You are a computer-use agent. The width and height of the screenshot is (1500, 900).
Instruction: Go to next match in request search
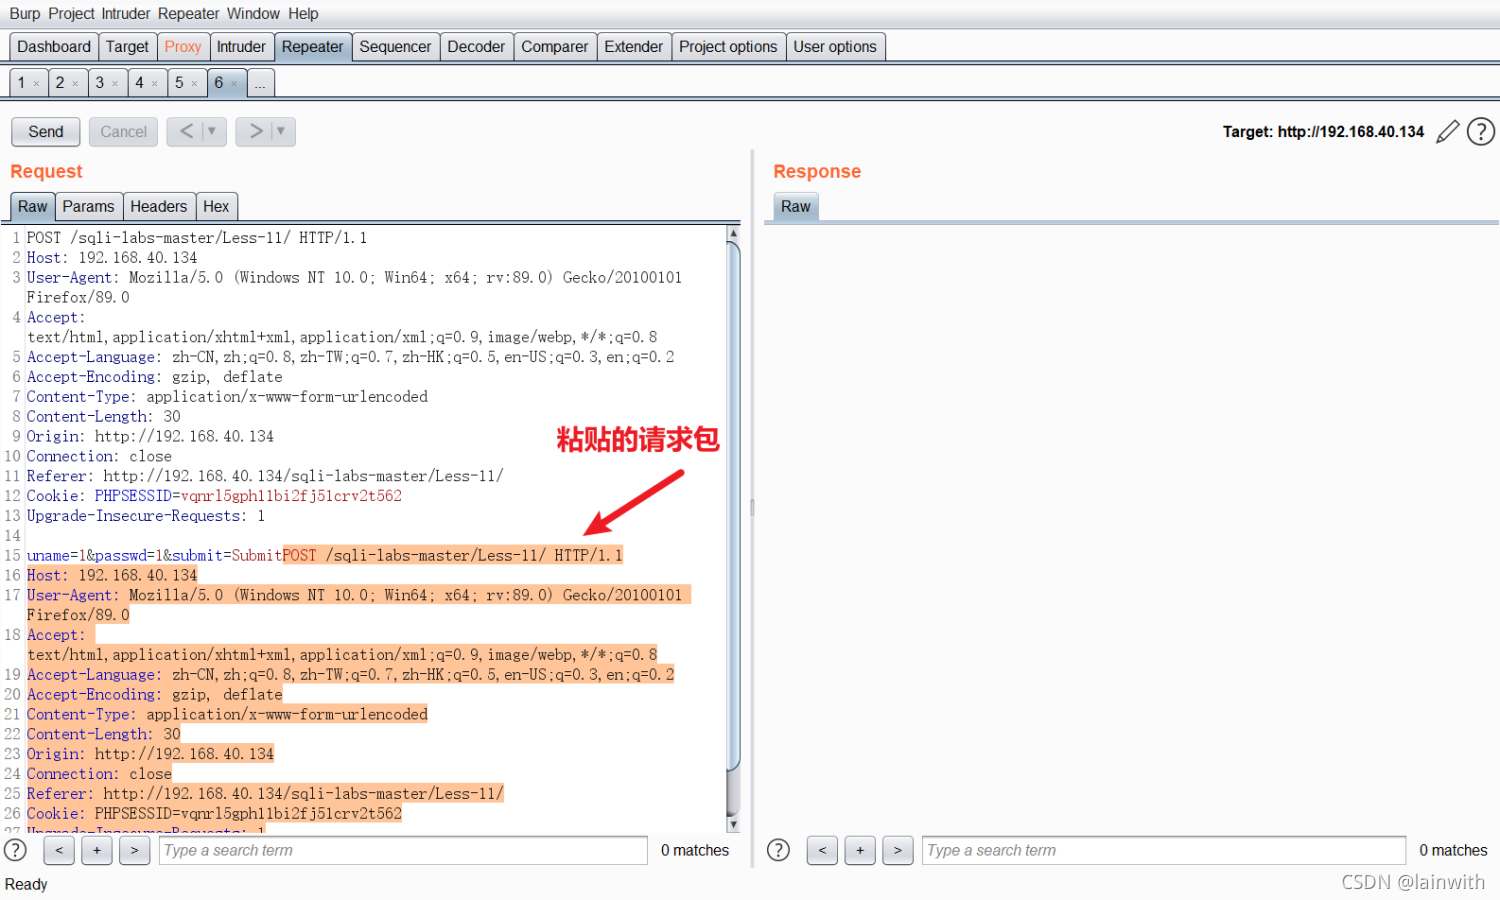[134, 850]
